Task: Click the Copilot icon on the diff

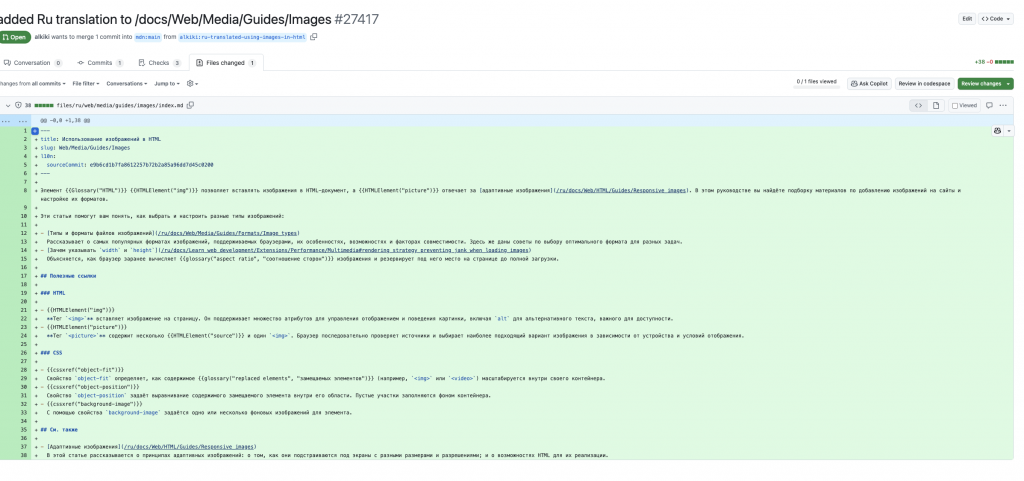Action: click(997, 131)
